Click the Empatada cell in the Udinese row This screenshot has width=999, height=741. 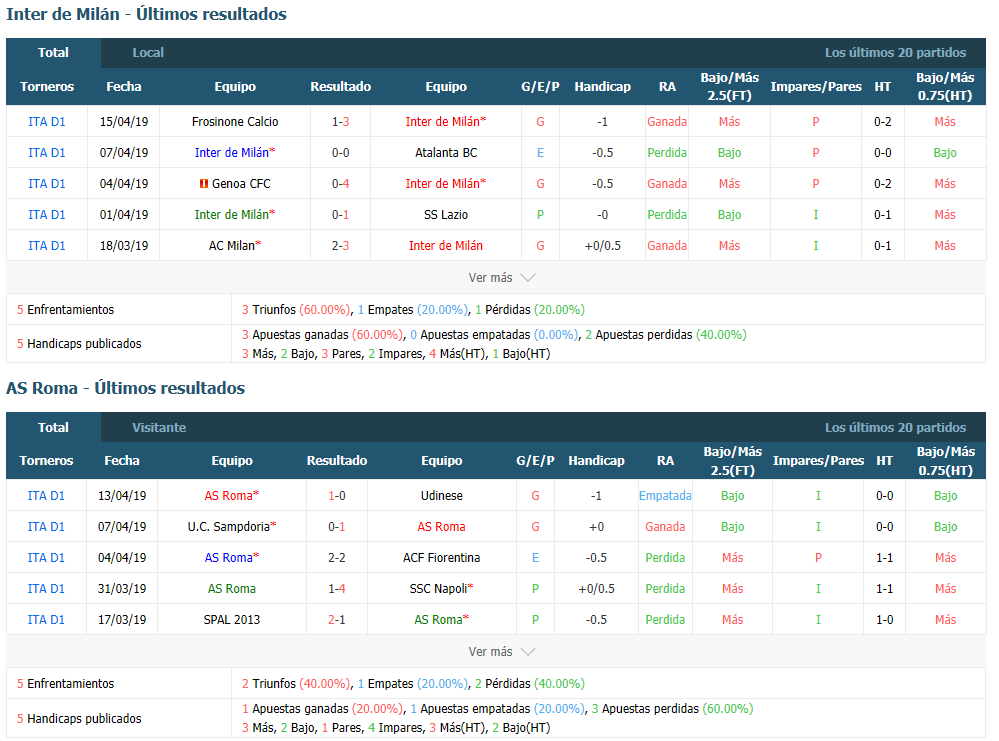tap(665, 496)
